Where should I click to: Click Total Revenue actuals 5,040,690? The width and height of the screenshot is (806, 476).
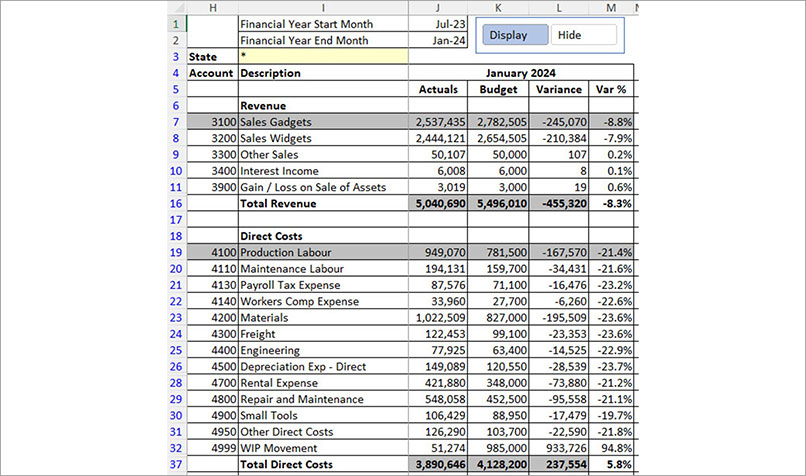[438, 203]
